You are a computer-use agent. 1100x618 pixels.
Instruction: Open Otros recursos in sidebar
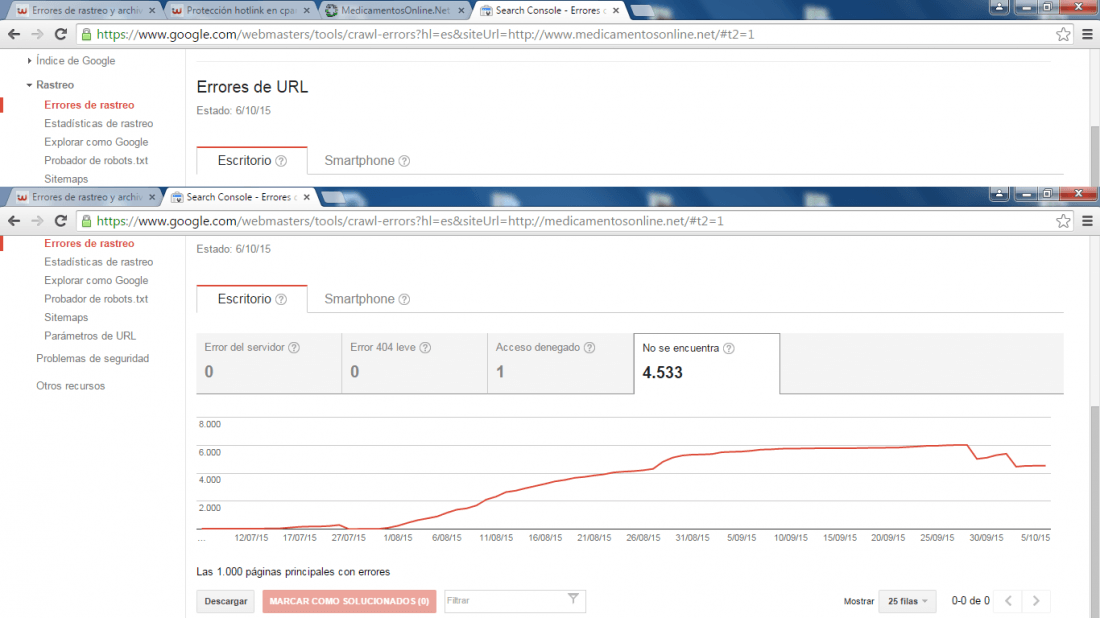tap(71, 386)
